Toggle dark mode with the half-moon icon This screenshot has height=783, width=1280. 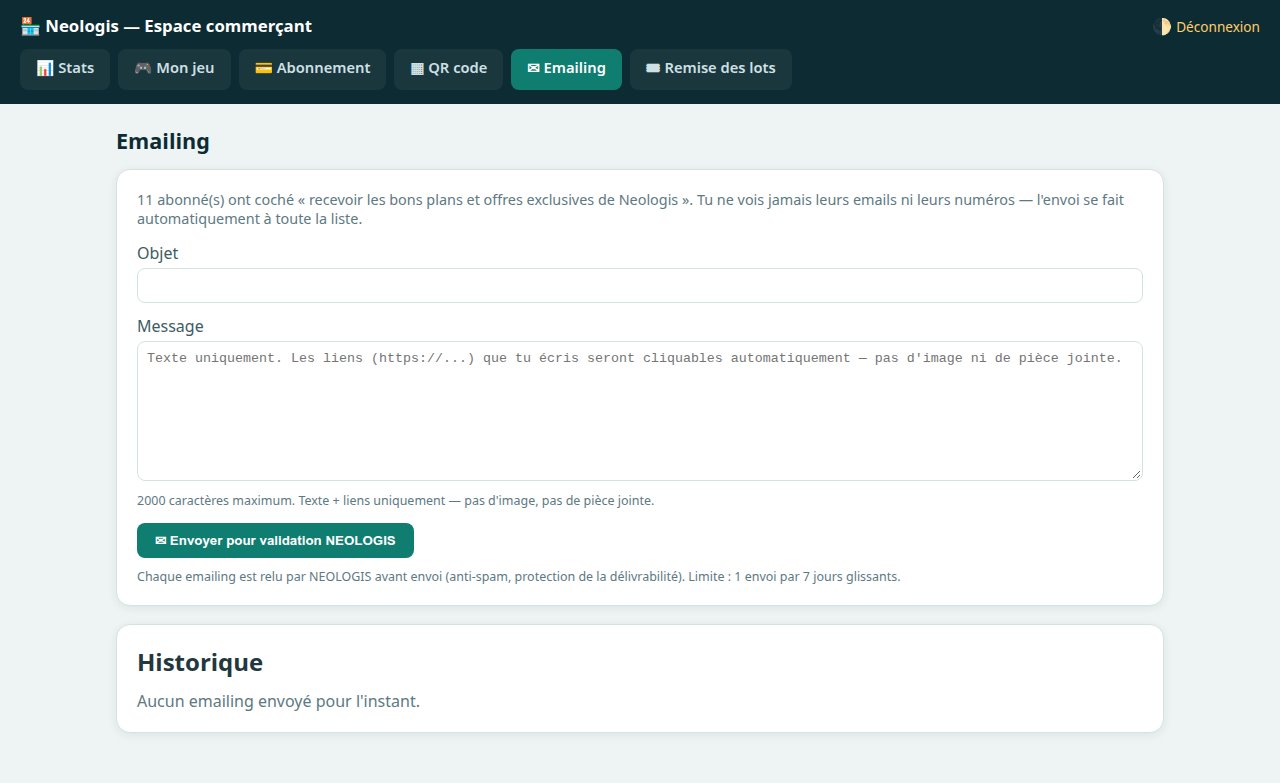tap(1162, 27)
